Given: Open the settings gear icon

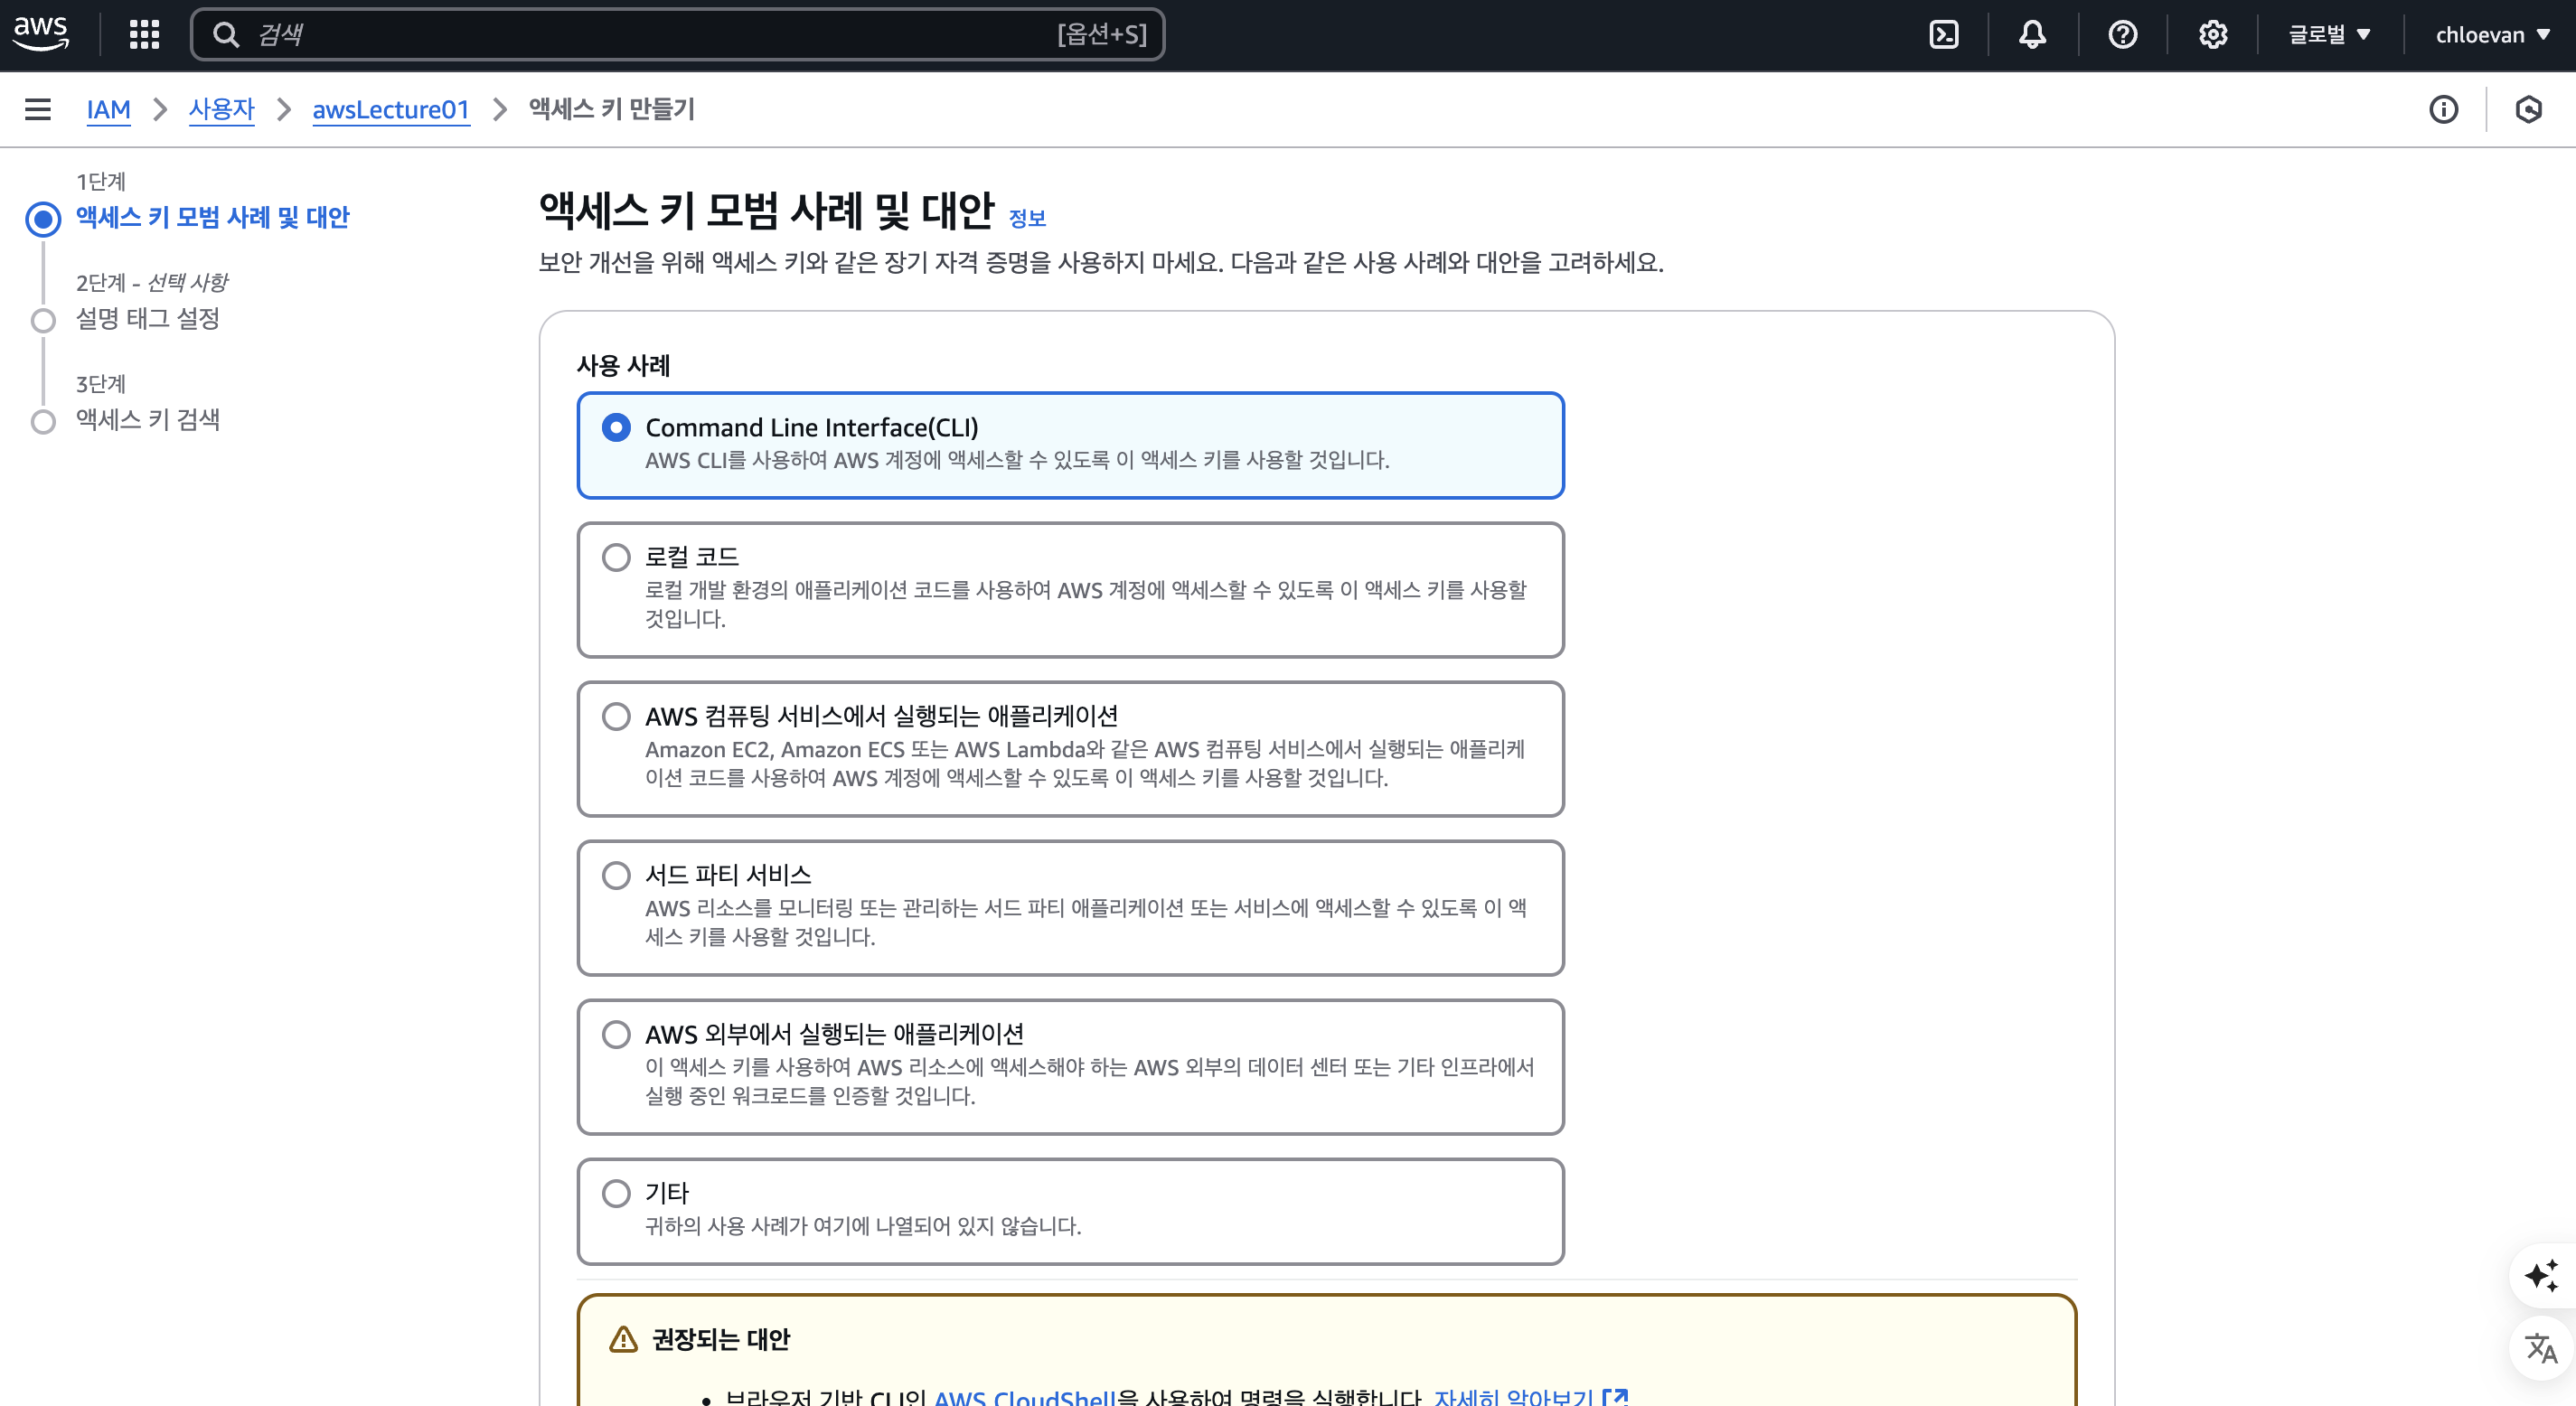Looking at the screenshot, I should (x=2212, y=35).
